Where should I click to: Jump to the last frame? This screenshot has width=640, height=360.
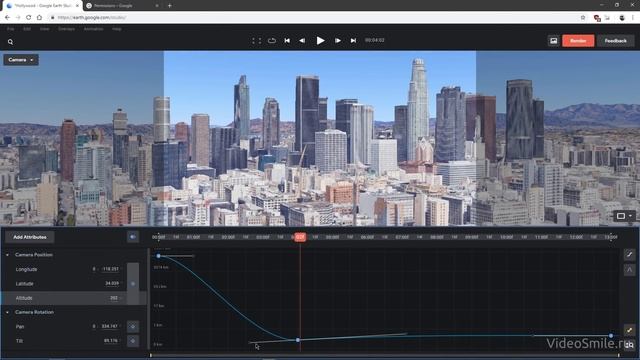353,41
